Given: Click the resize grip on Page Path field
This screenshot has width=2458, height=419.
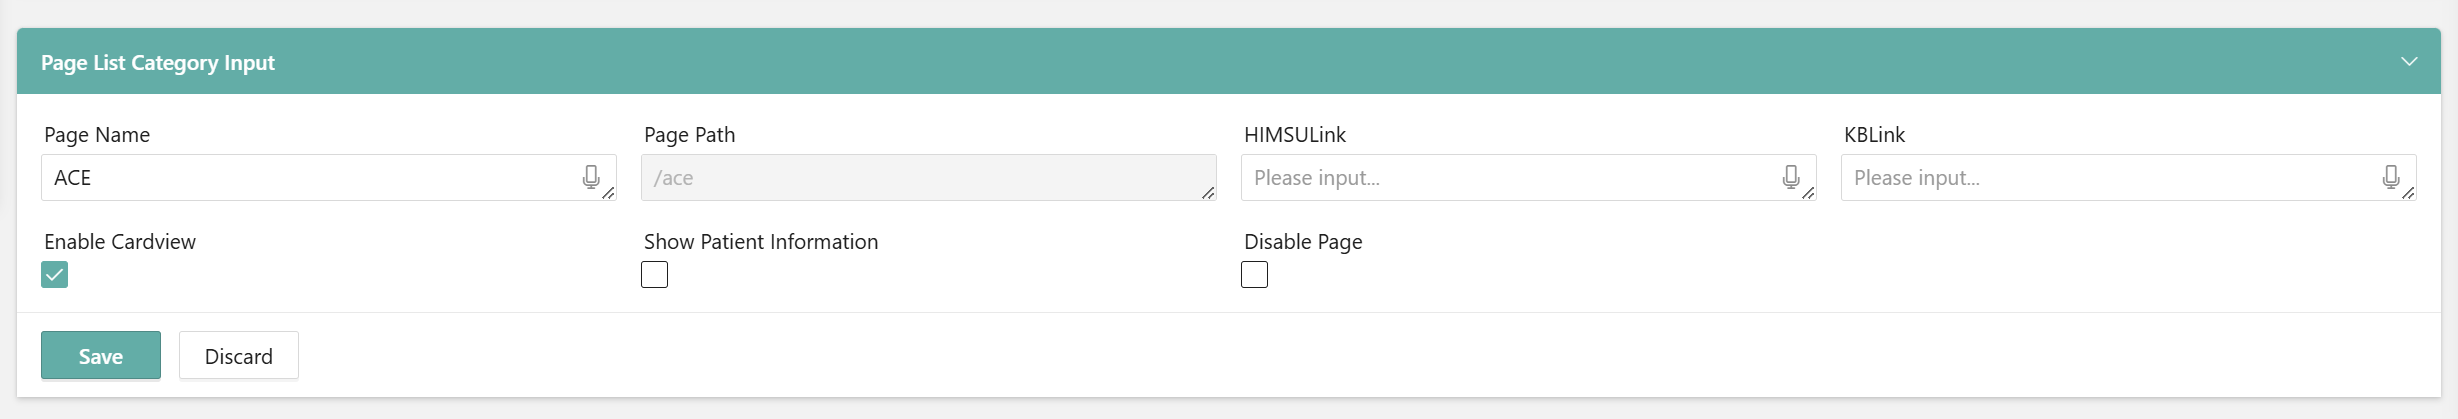Looking at the screenshot, I should point(1208,193).
